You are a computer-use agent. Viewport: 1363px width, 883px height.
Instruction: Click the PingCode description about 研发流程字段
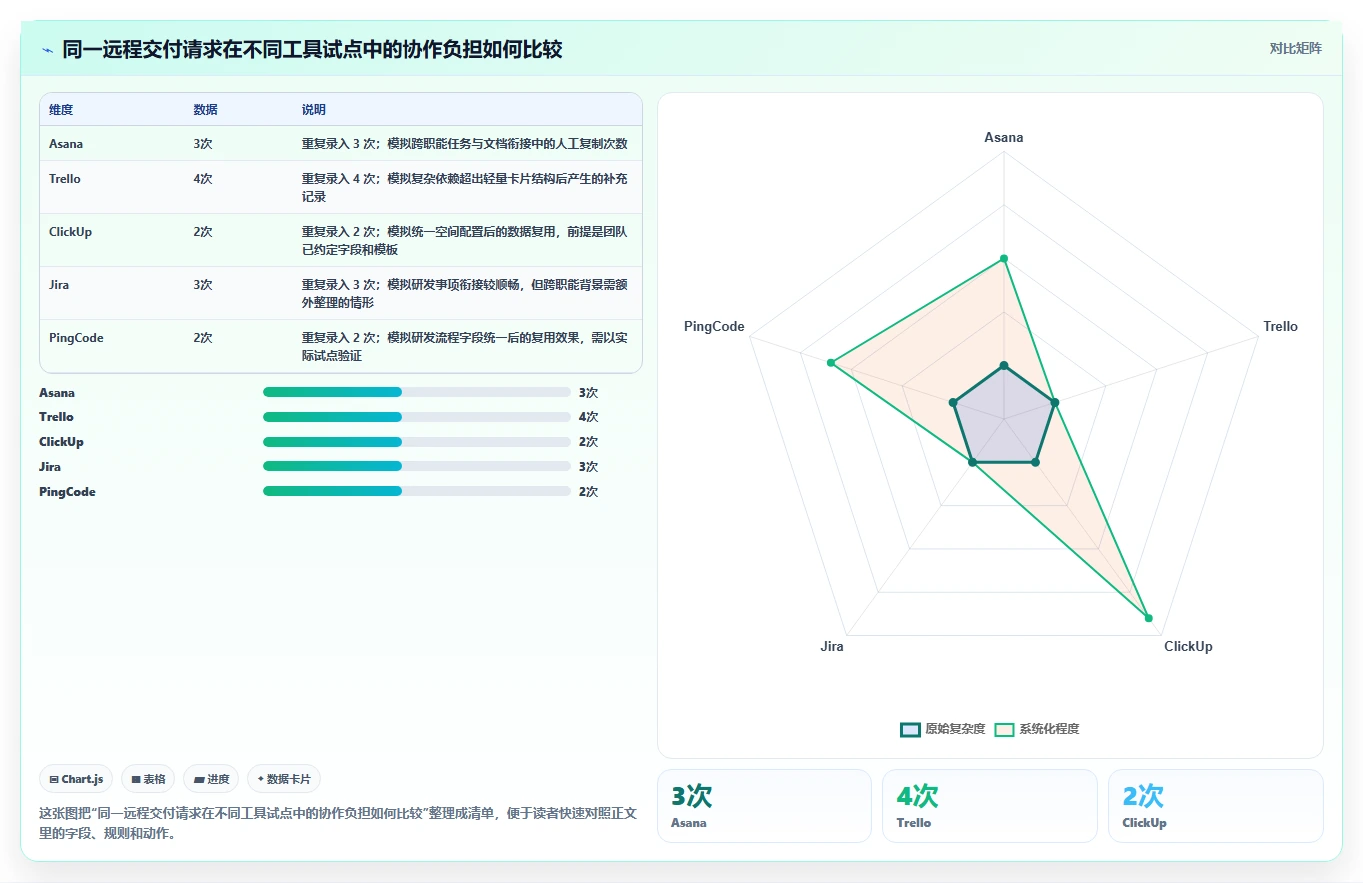(465, 347)
